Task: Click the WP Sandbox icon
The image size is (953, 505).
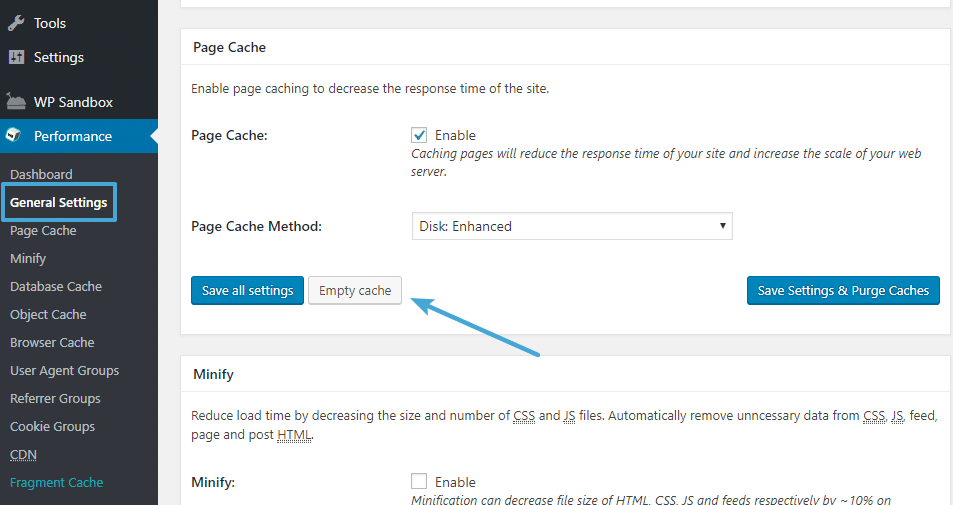Action: [x=16, y=102]
